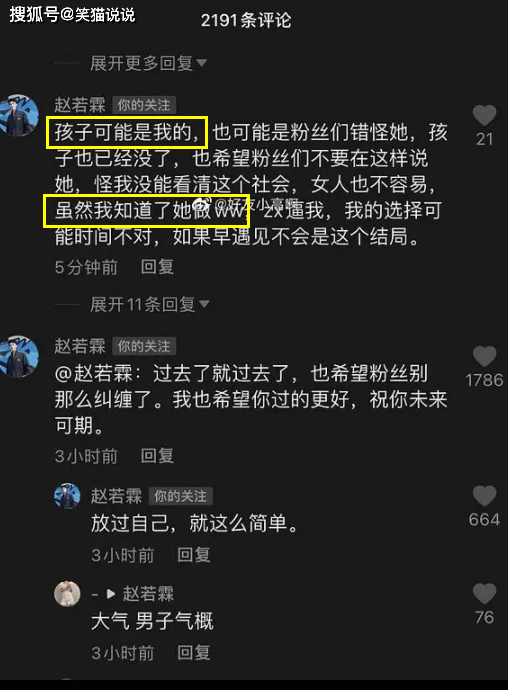The height and width of the screenshot is (690, 508).
Task: Reply to the comment posted 5分钟前
Action: click(x=157, y=267)
